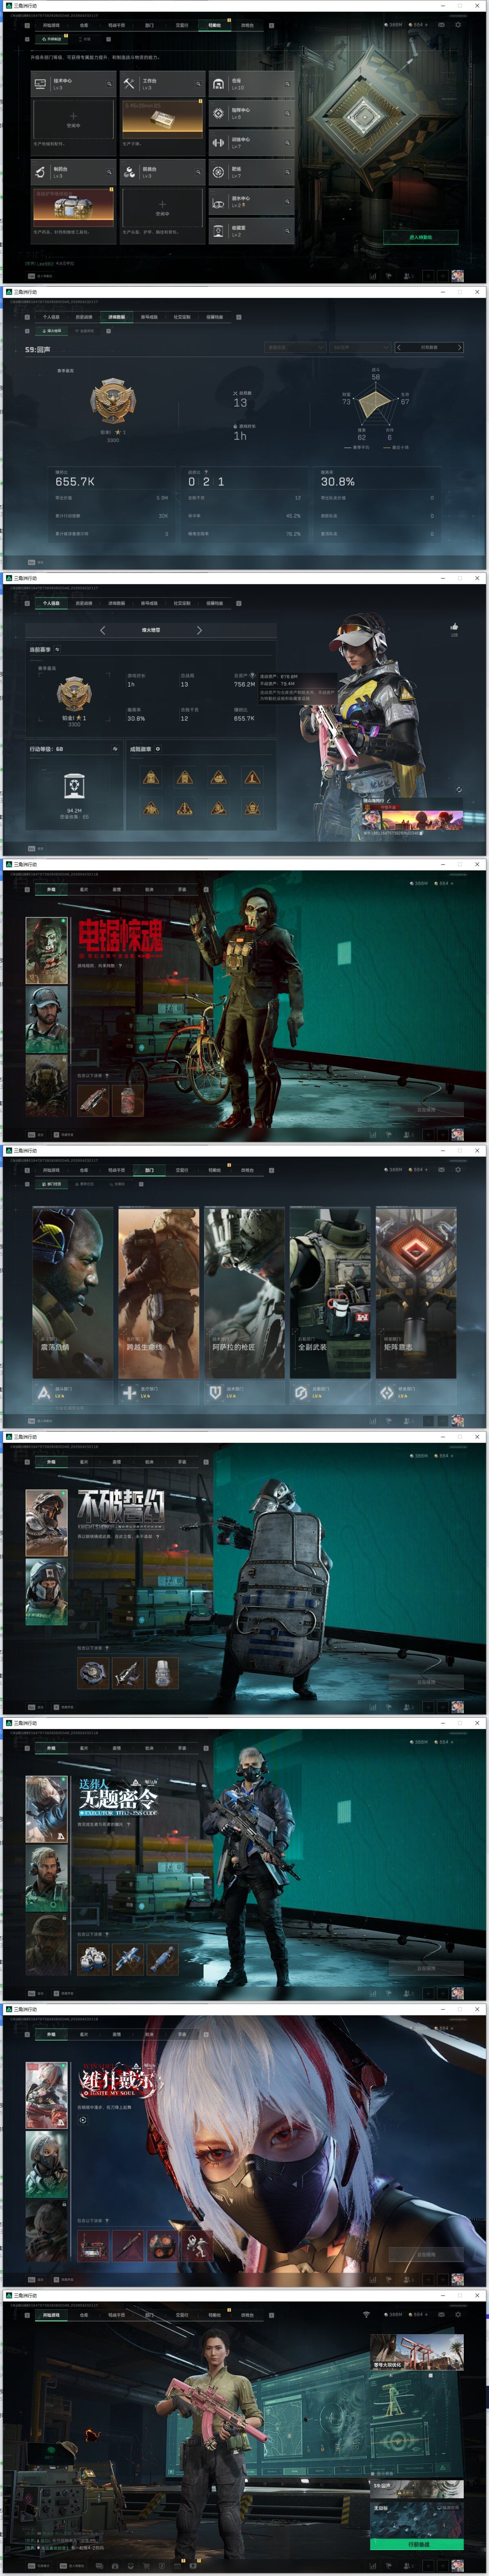Click the radar ability chart on the stats screen
Image resolution: width=489 pixels, height=2576 pixels.
(376, 404)
